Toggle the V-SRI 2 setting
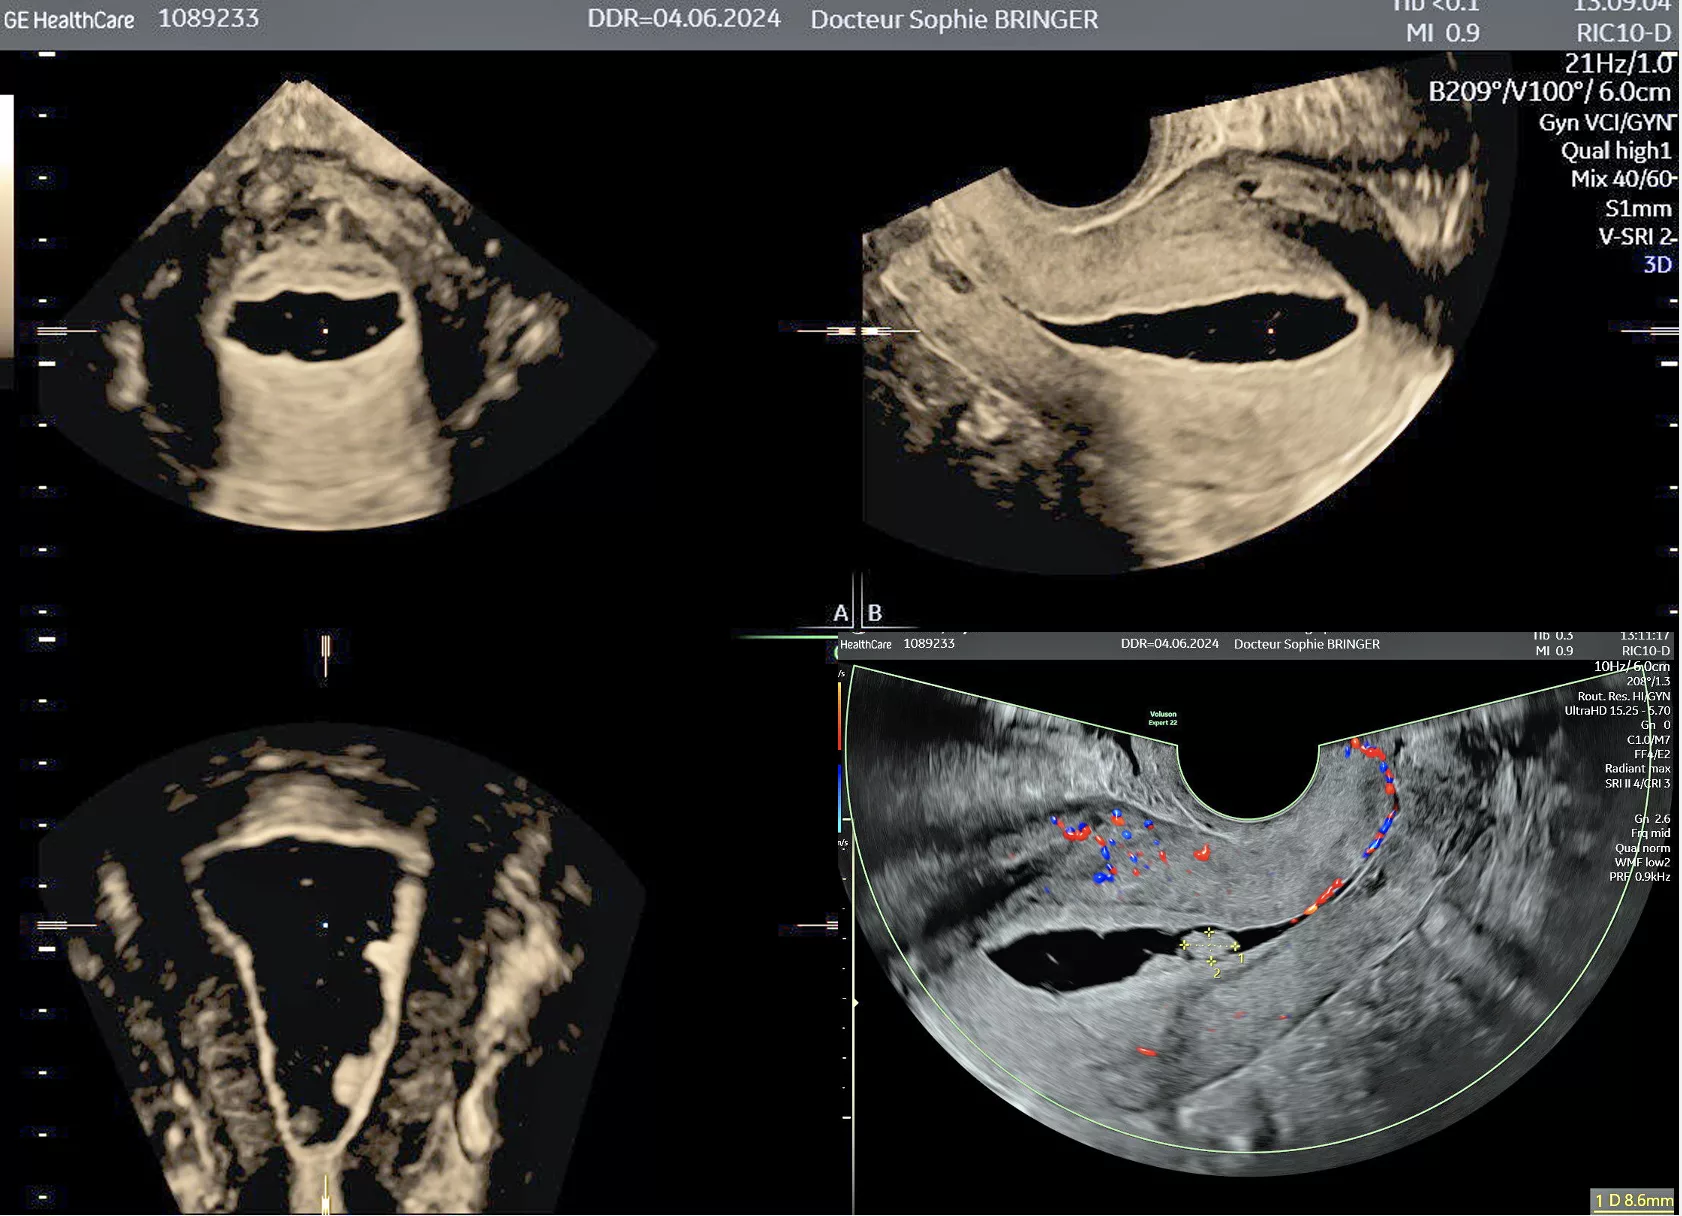This screenshot has width=1682, height=1216. [1636, 237]
